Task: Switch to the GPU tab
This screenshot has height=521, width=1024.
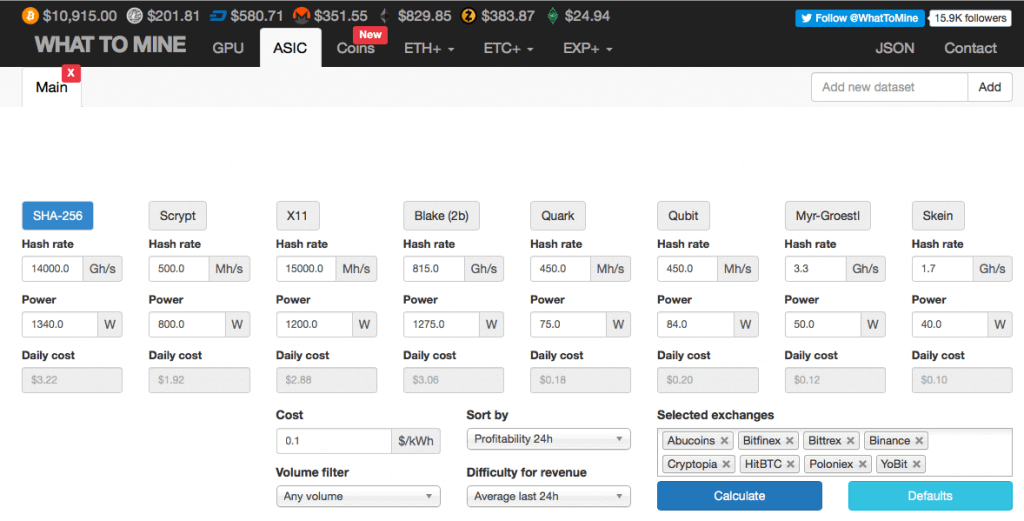Action: (x=228, y=48)
